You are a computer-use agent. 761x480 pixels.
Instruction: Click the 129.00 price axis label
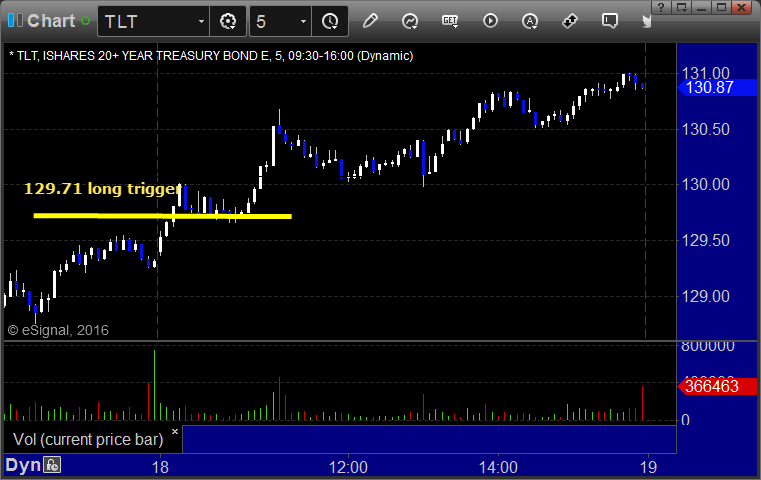click(705, 297)
